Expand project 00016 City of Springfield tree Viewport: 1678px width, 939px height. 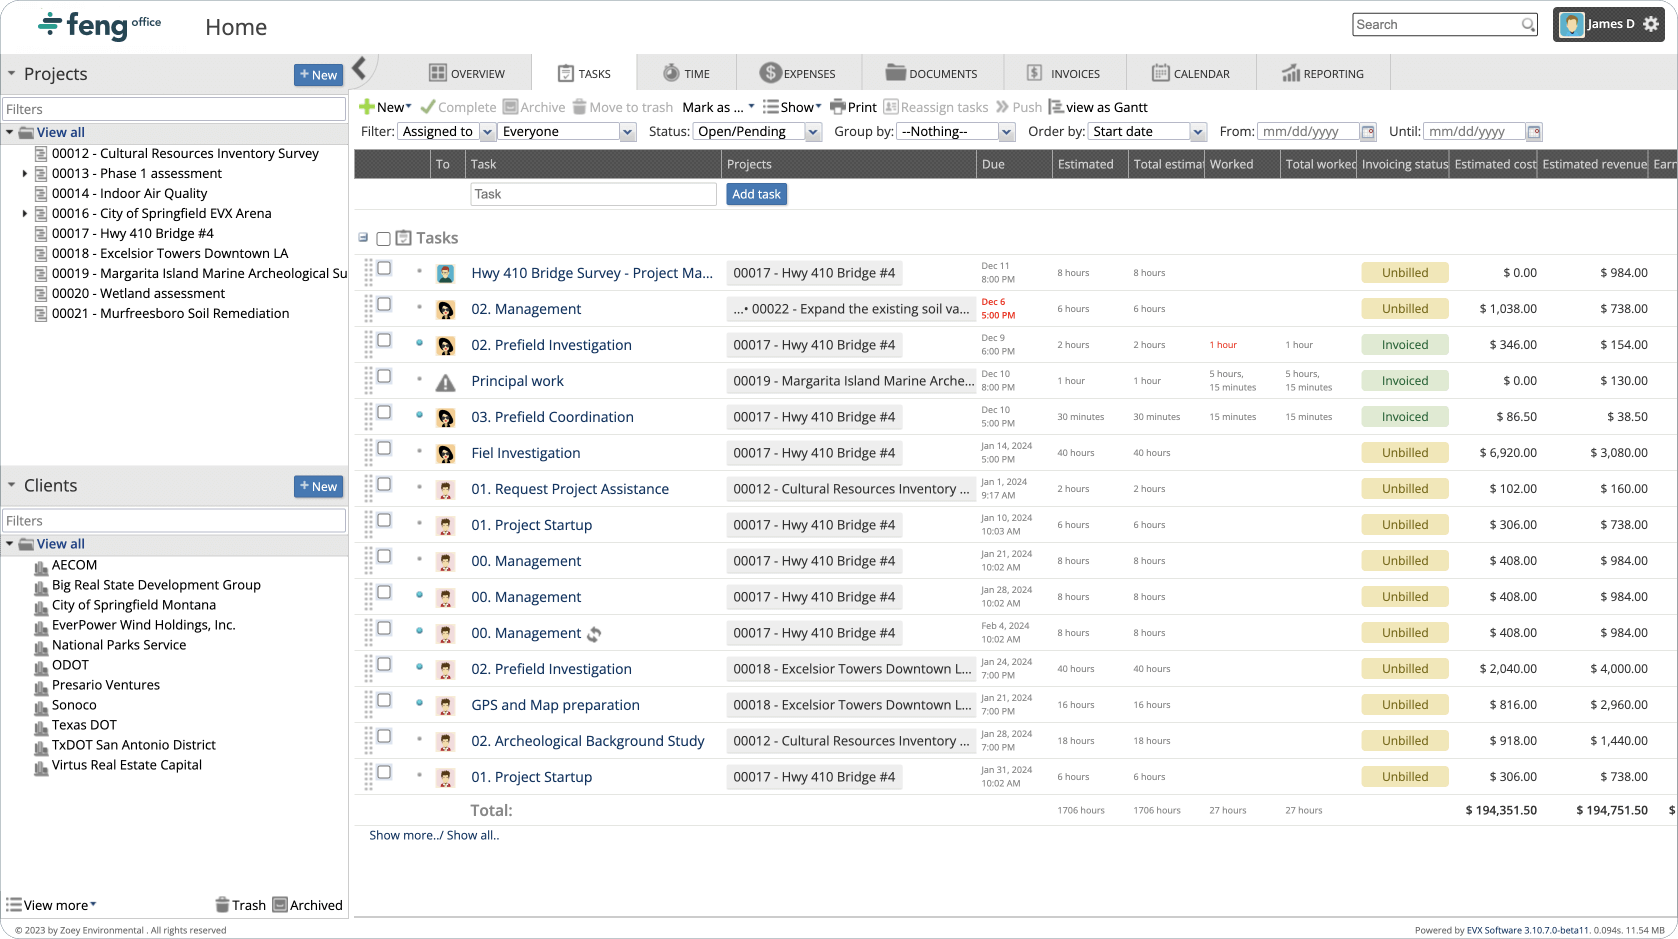click(25, 213)
